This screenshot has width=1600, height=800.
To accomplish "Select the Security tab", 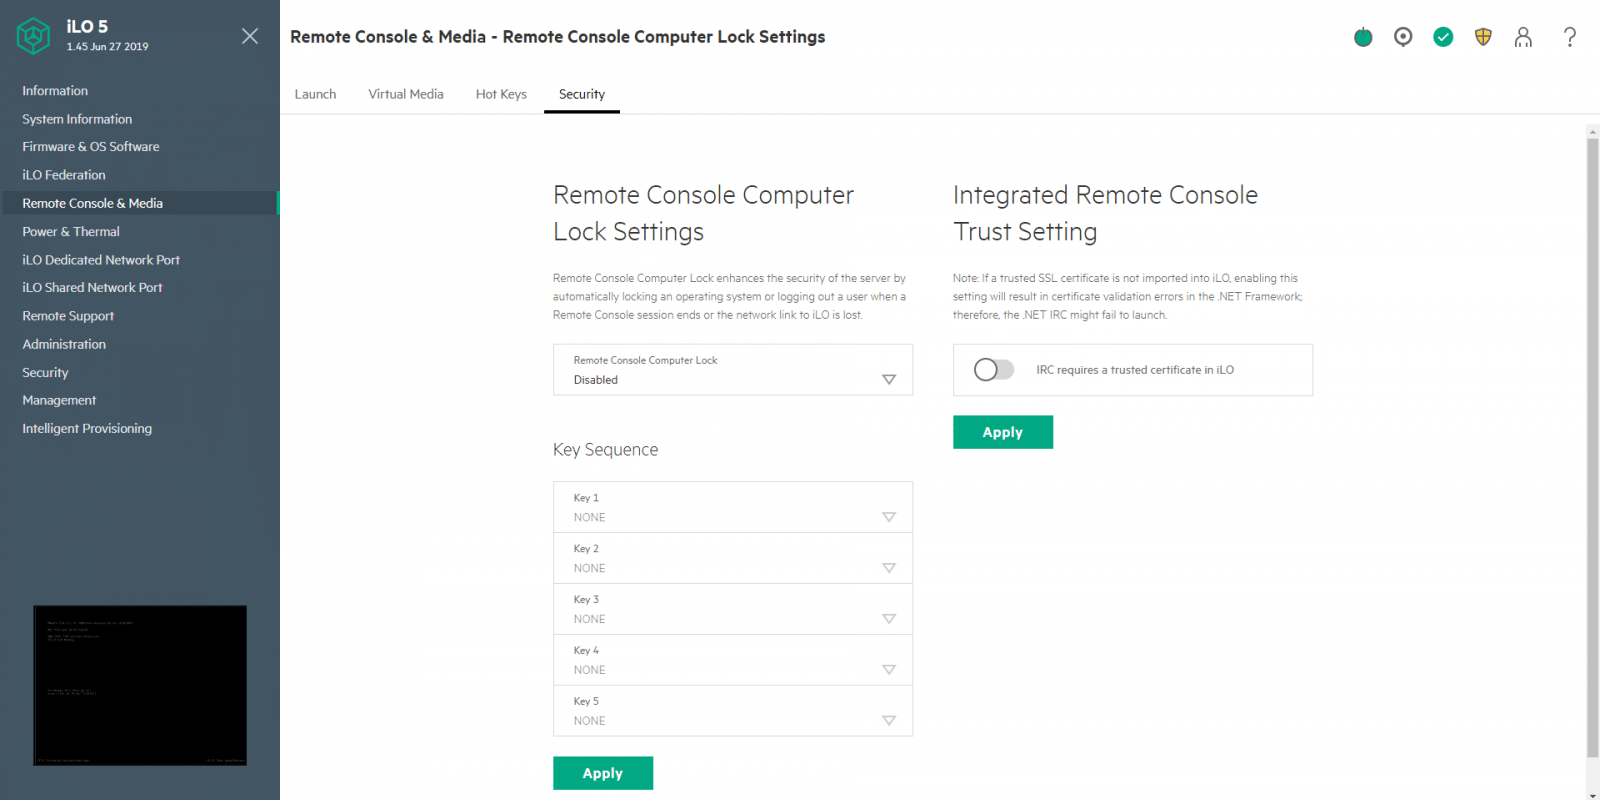I will [582, 94].
